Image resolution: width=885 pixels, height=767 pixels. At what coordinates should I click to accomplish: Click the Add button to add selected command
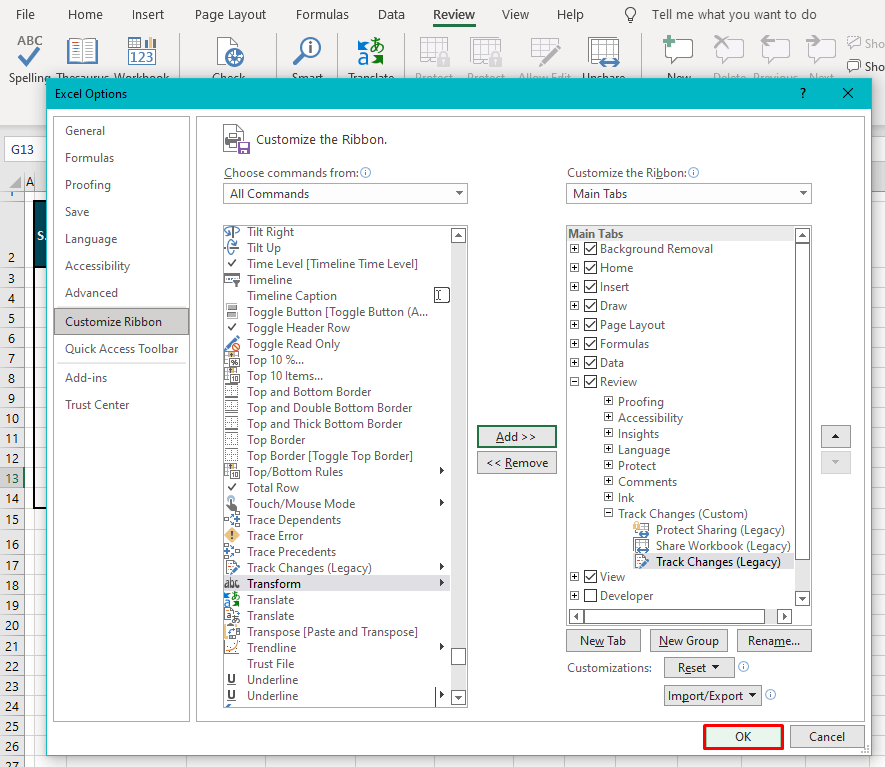516,436
